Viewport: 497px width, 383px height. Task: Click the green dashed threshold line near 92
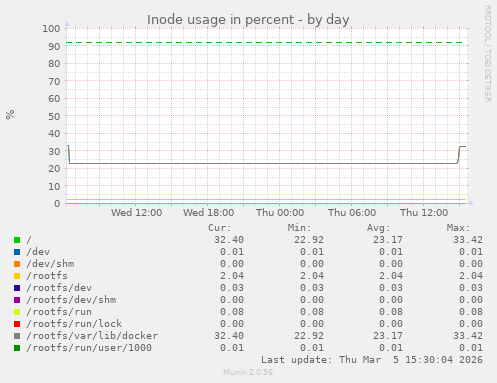click(264, 43)
